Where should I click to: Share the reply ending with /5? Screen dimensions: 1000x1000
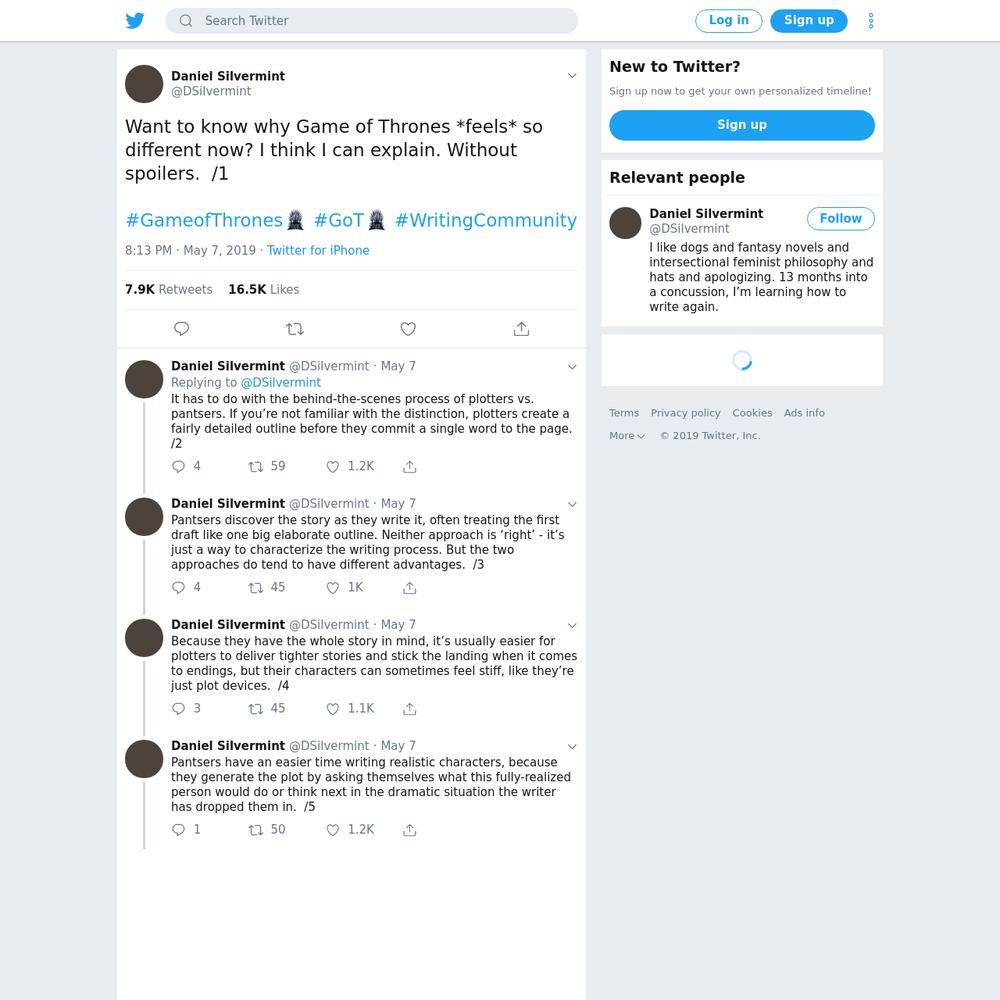coord(409,830)
